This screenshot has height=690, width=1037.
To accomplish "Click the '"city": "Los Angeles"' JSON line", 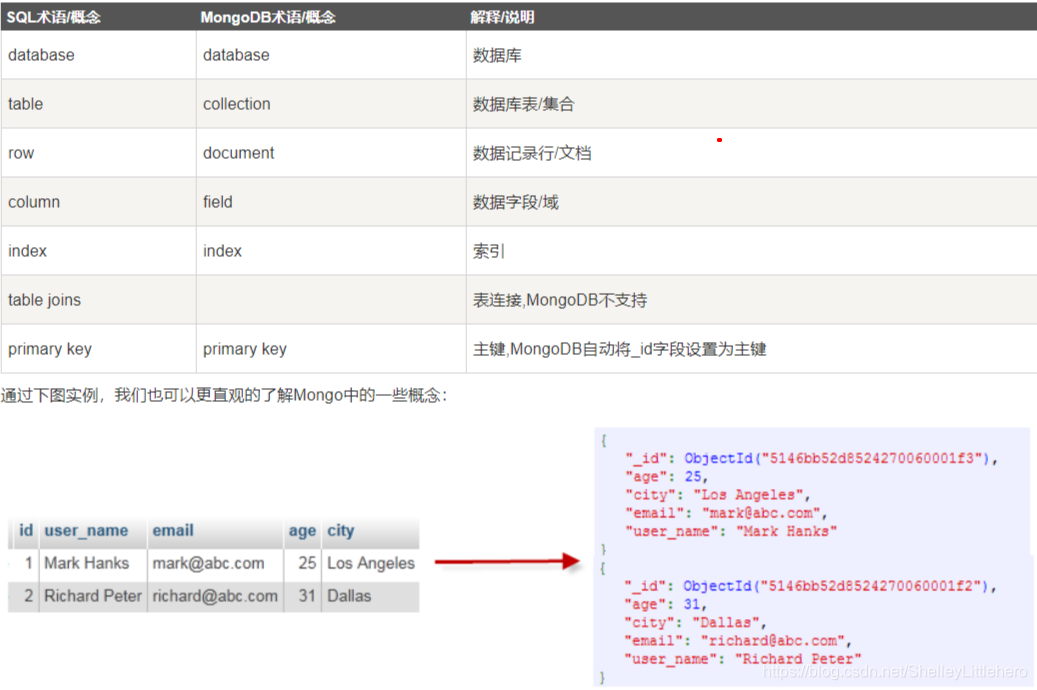I will [718, 495].
